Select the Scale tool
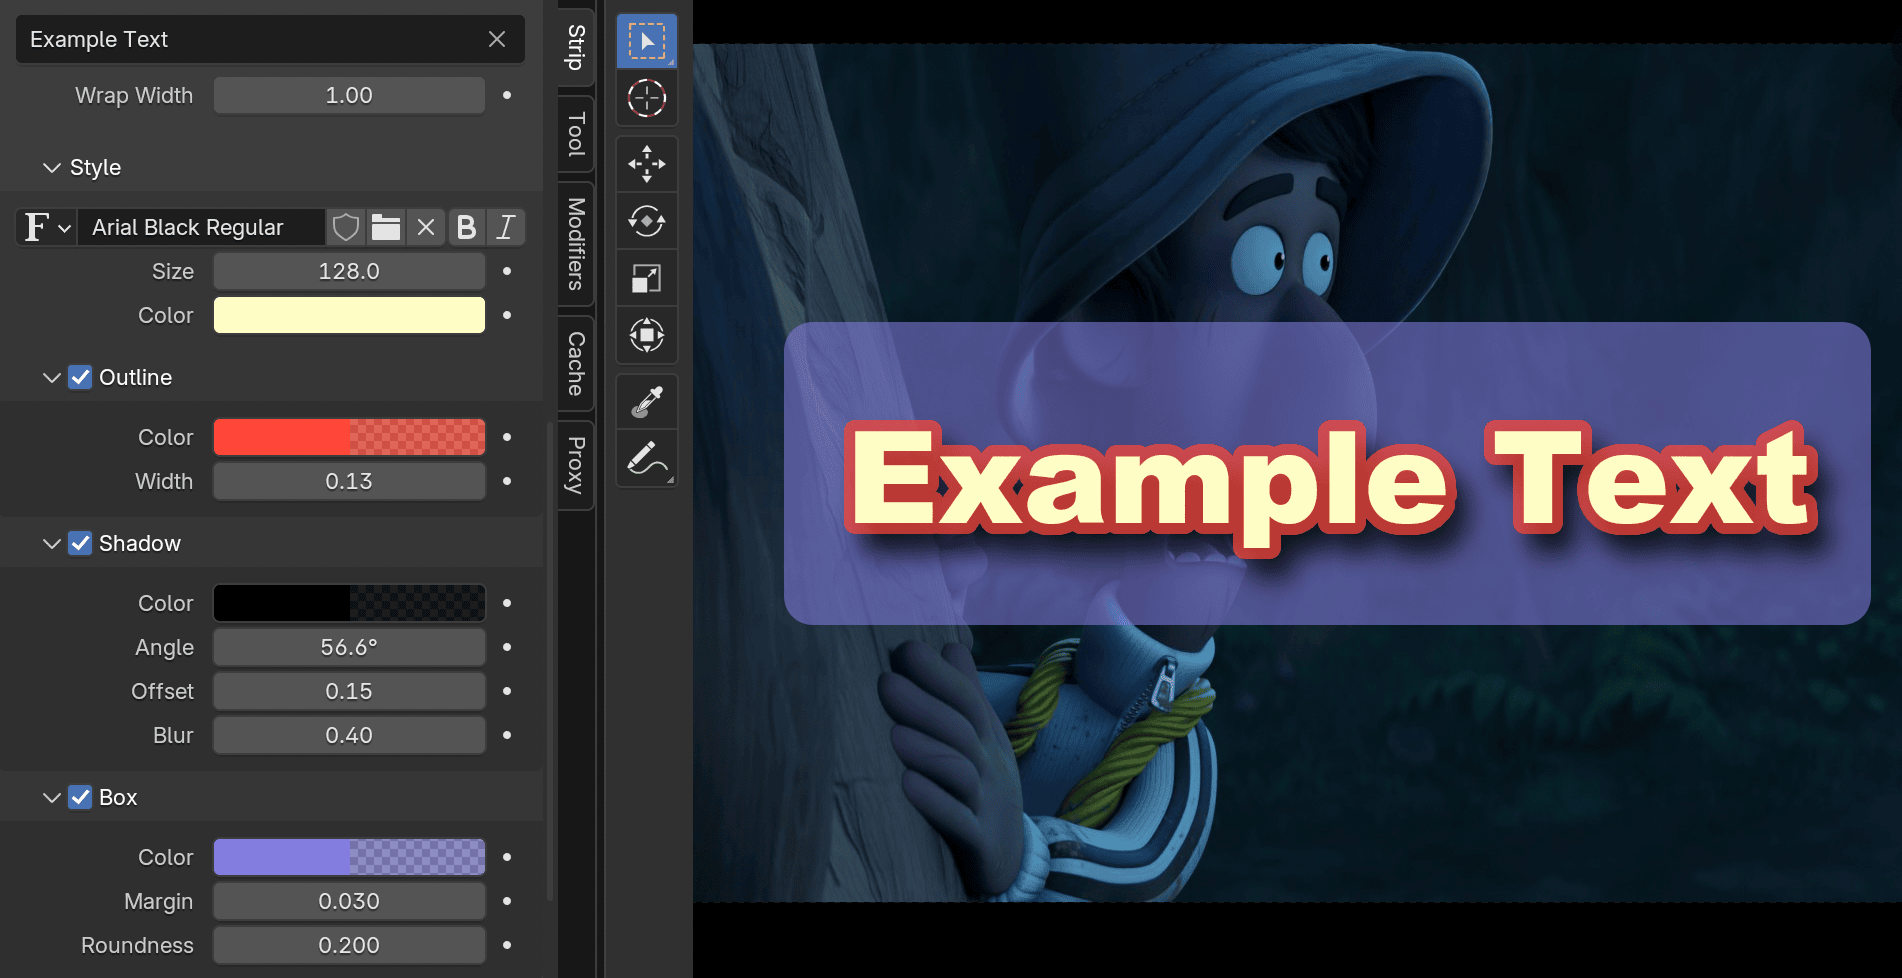The height and width of the screenshot is (978, 1902). click(x=647, y=278)
